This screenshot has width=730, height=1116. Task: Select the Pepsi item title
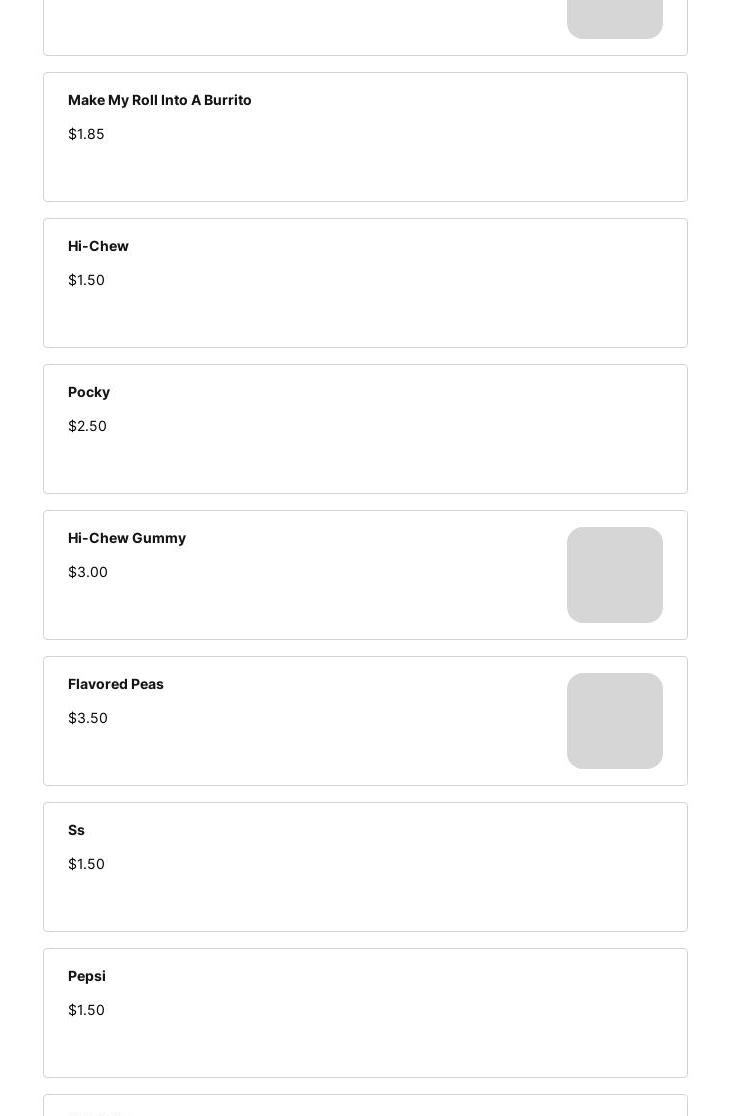pos(87,976)
